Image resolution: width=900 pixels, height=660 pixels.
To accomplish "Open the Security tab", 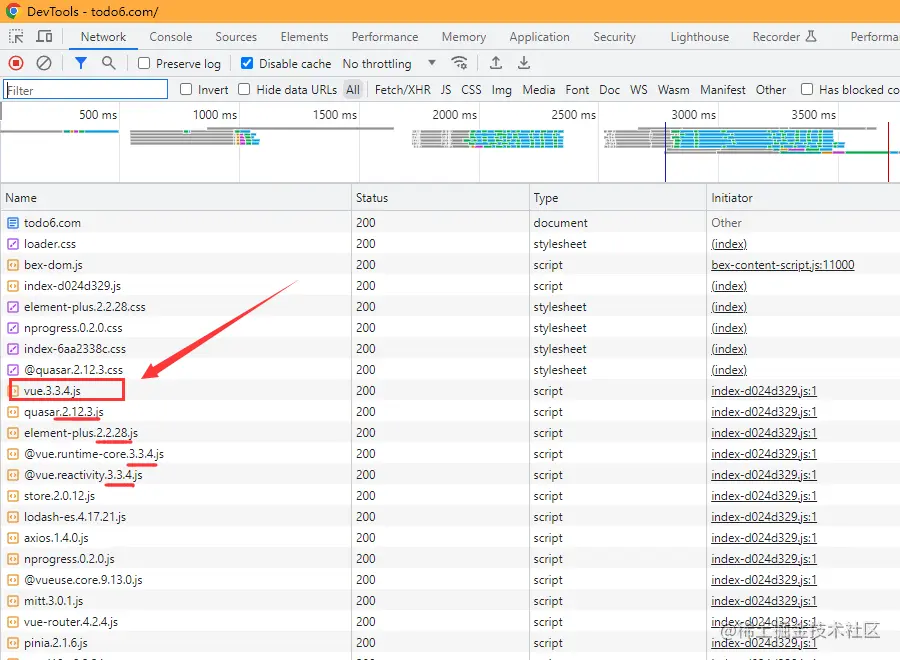I will 614,37.
